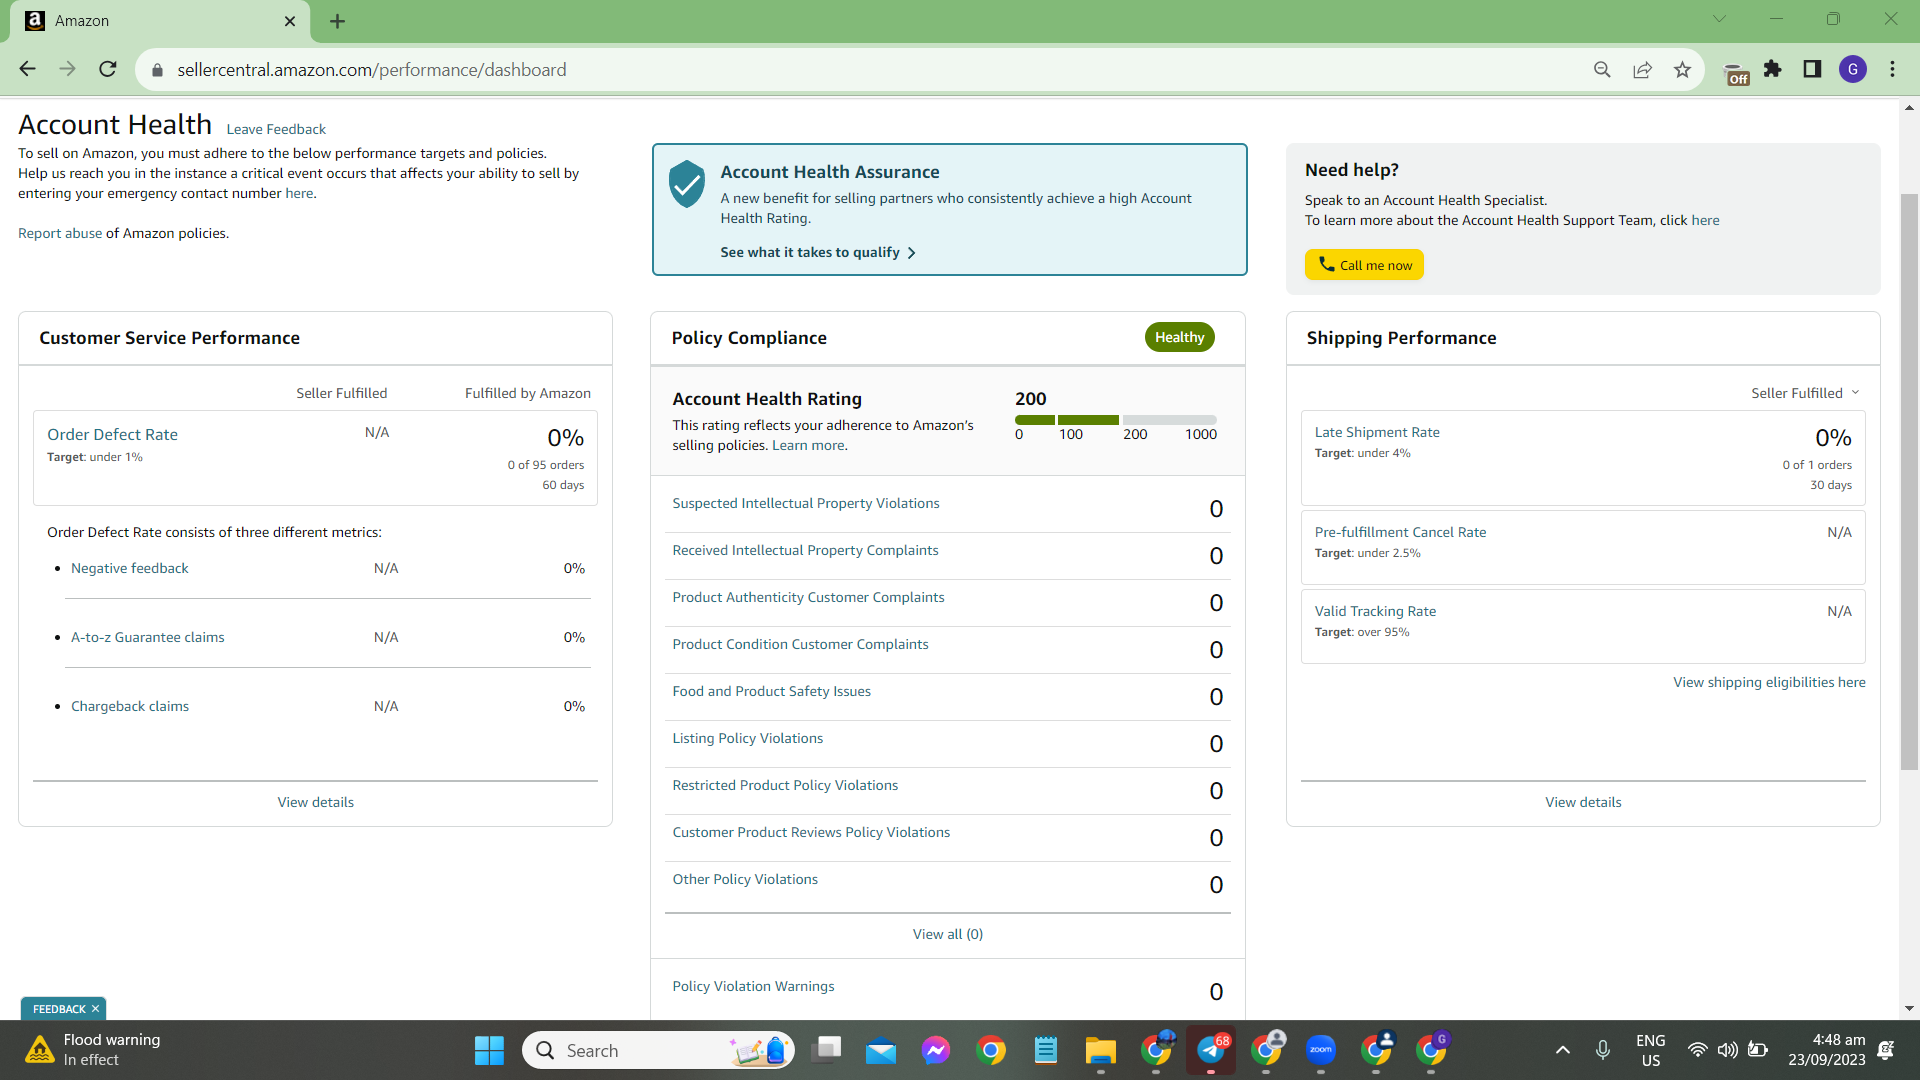Go forward in browser history
1920x1080 pixels.
click(x=67, y=69)
